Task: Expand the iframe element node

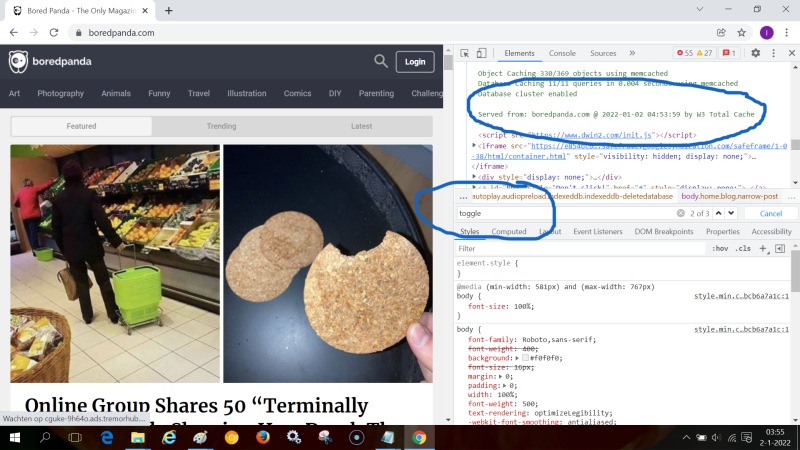Action: [x=474, y=145]
